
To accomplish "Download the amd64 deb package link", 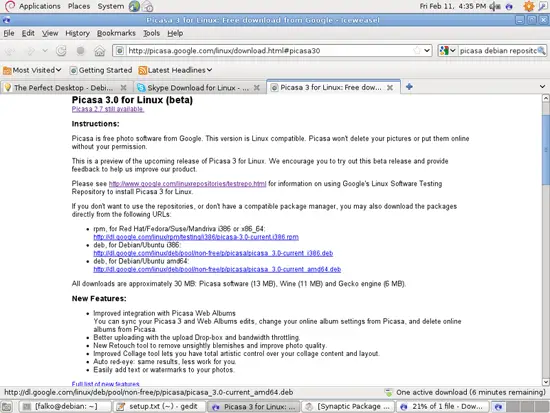I will (217, 269).
